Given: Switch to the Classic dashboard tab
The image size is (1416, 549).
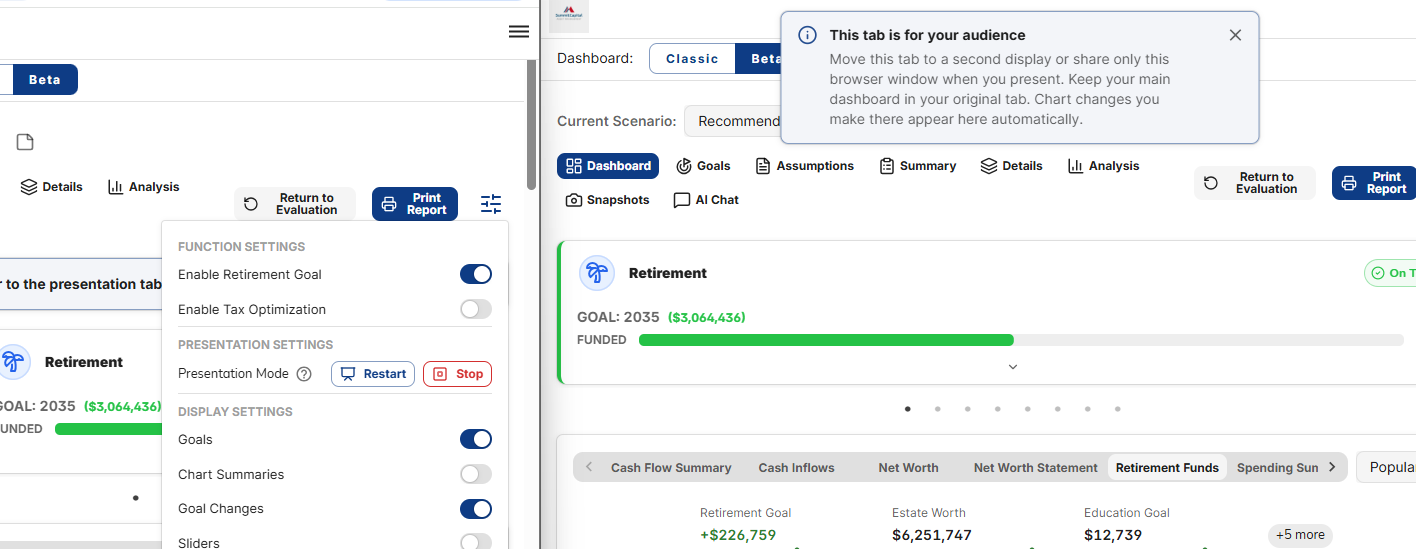Looking at the screenshot, I should coord(692,59).
